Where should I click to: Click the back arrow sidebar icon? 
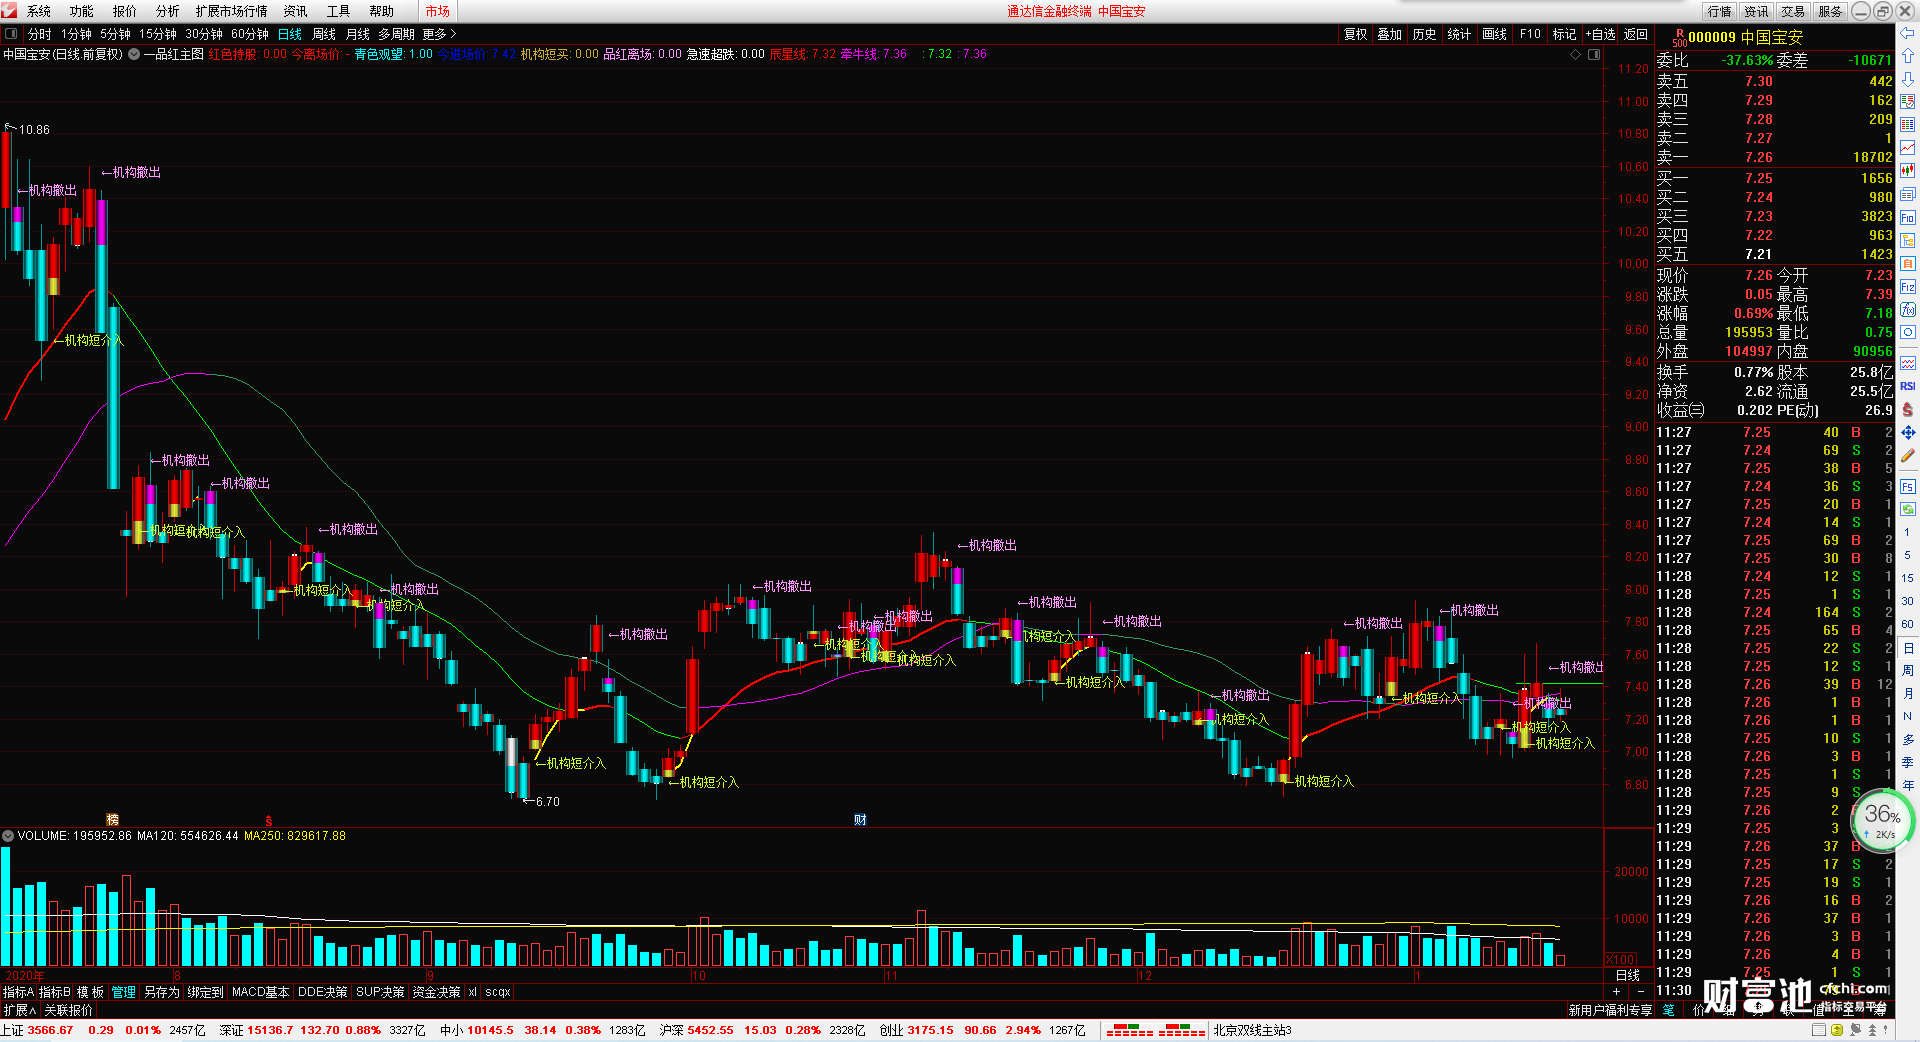(x=1908, y=34)
